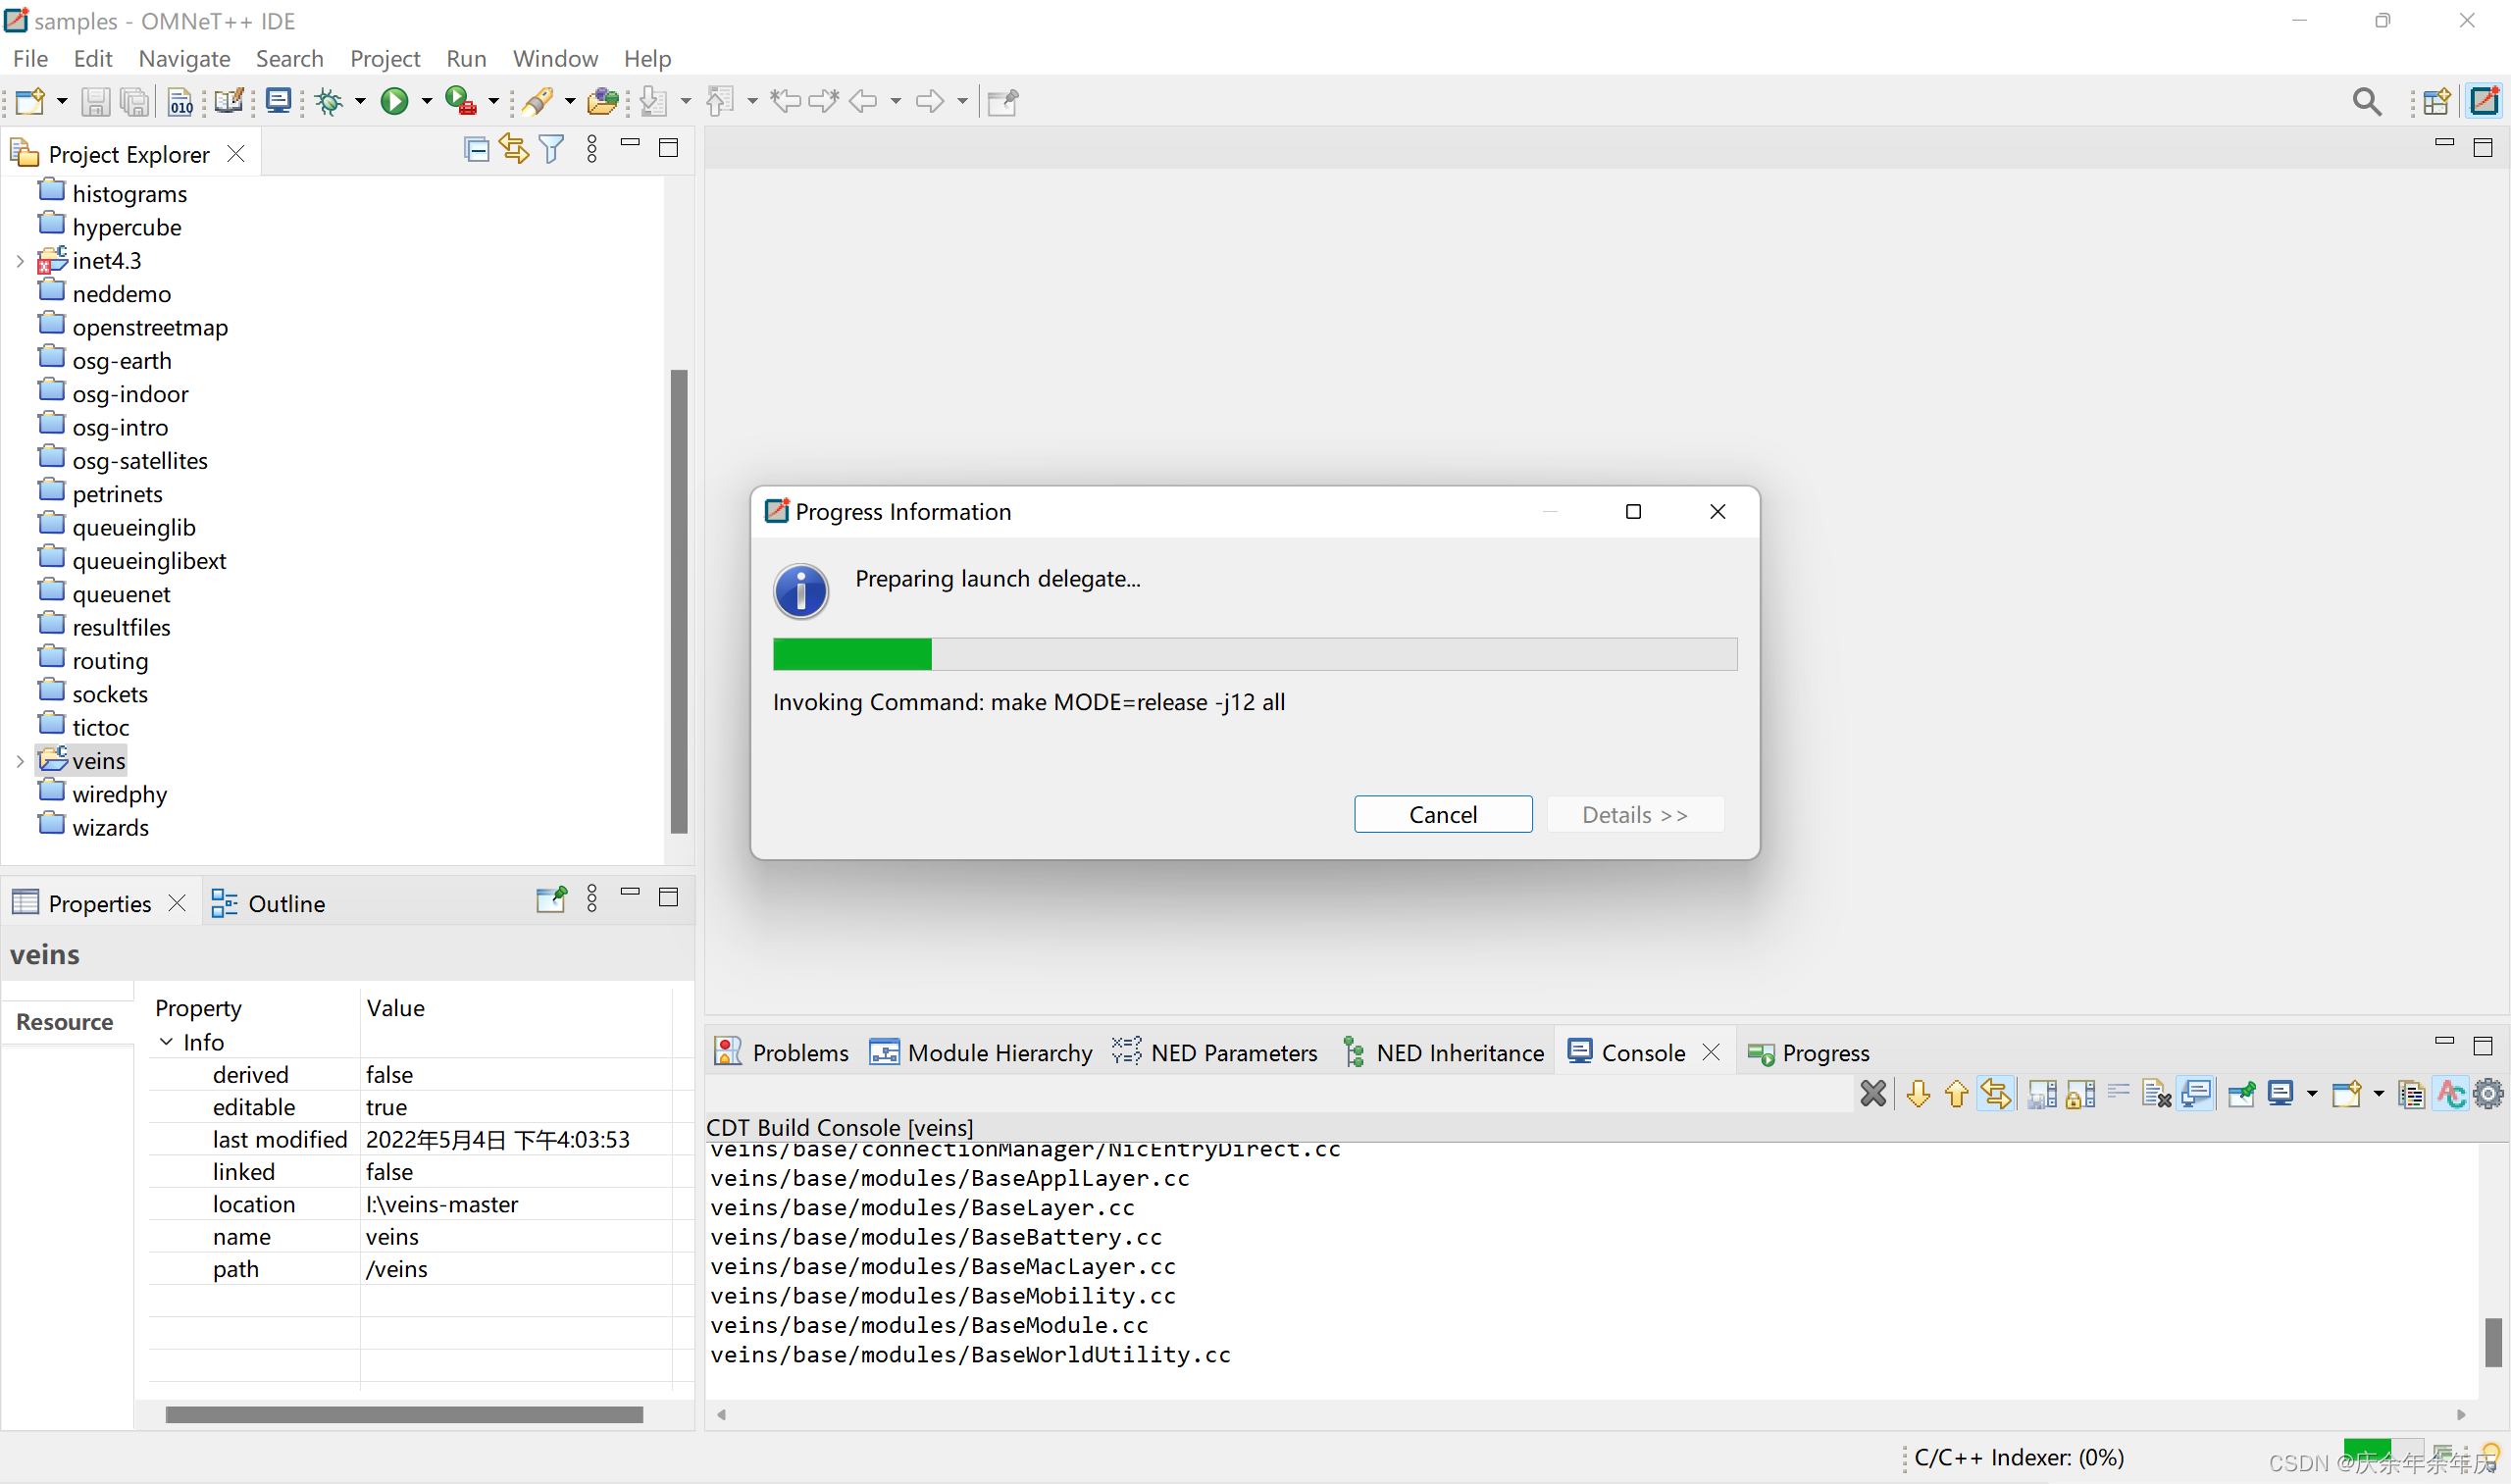This screenshot has width=2511, height=1484.
Task: Click the green build progress bar
Action: (852, 654)
